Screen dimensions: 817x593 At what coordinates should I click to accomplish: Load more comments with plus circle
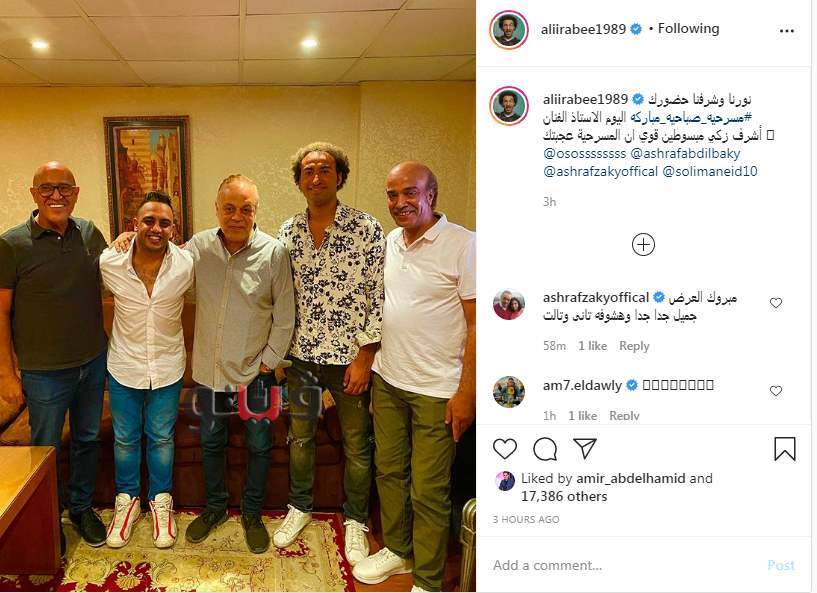643,244
